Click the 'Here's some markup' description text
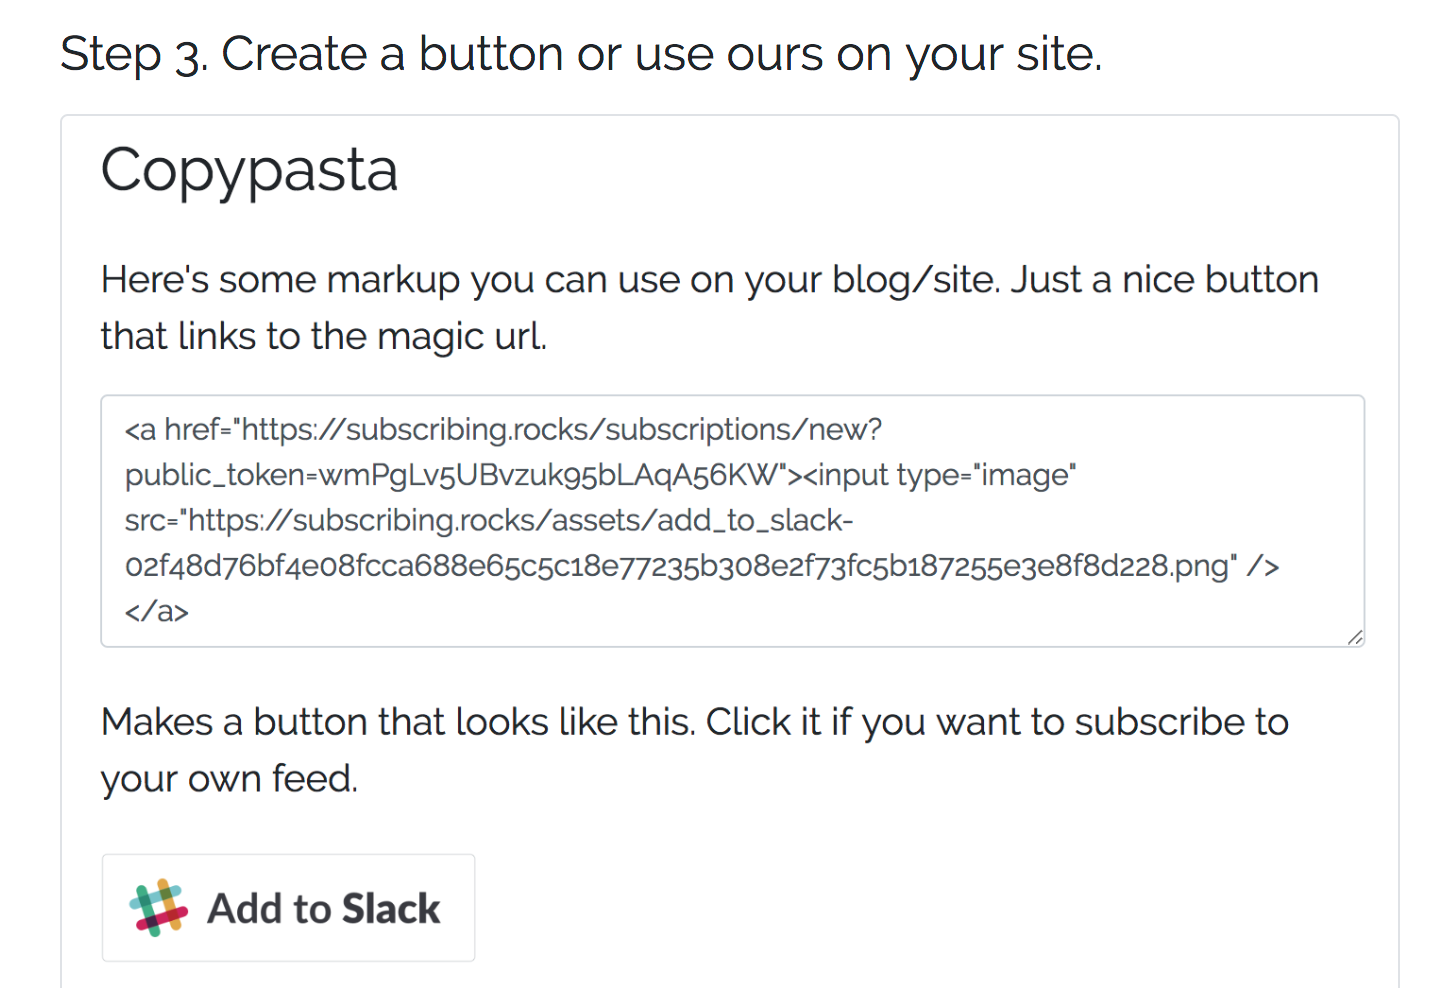 [710, 307]
